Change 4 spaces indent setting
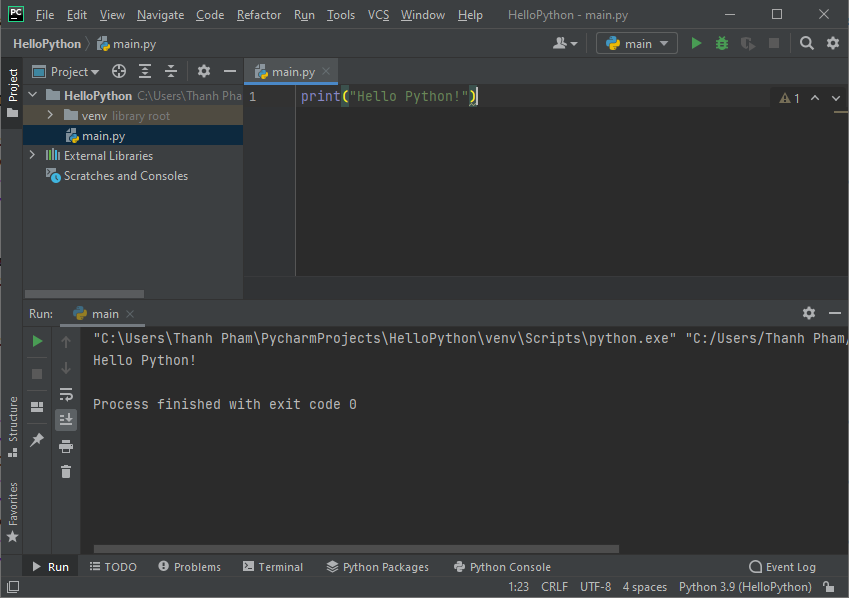849x598 pixels. click(x=644, y=587)
